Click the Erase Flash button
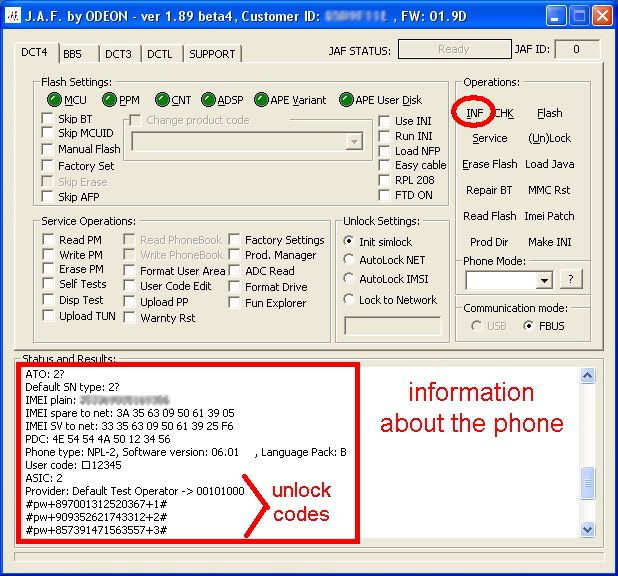The width and height of the screenshot is (618, 576). click(490, 164)
